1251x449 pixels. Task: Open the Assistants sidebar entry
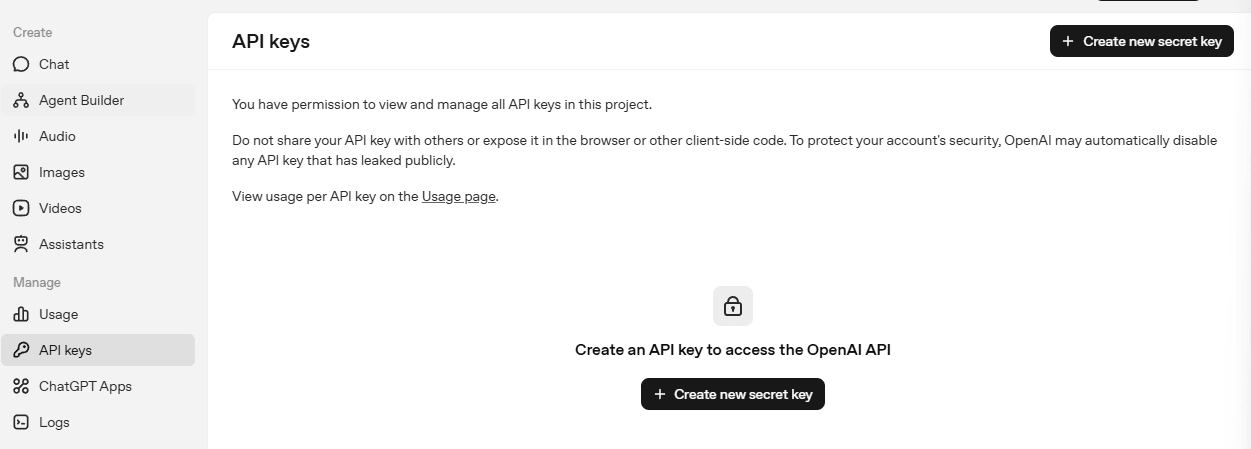point(71,244)
